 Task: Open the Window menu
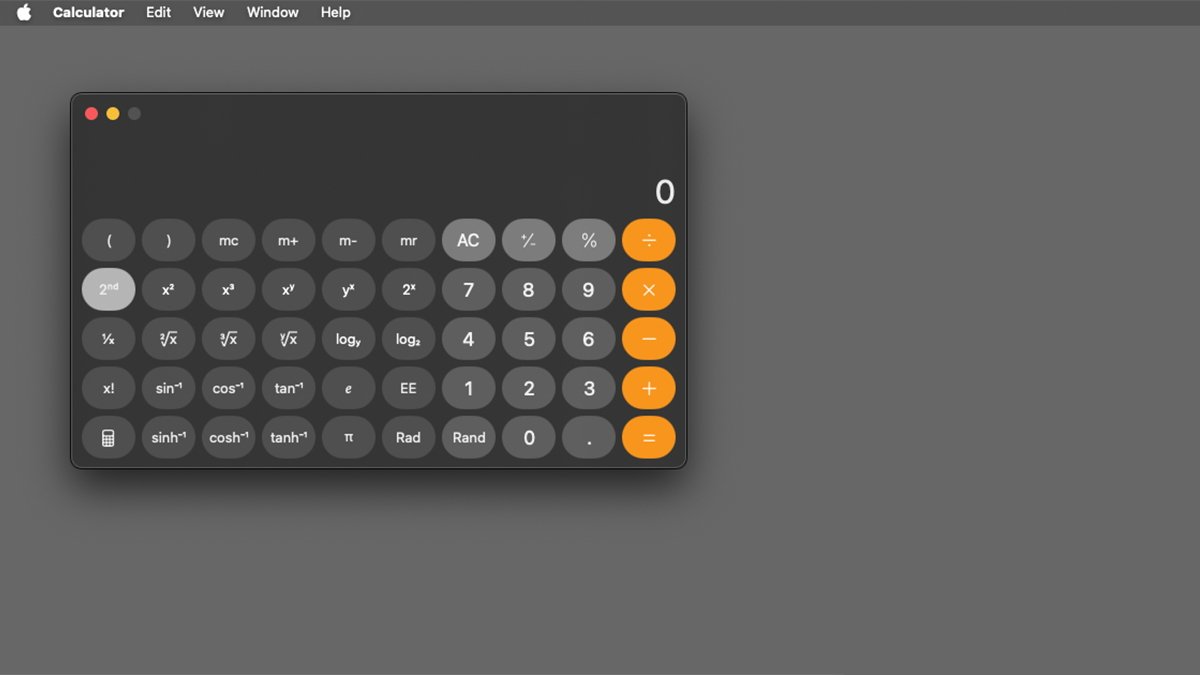click(272, 12)
